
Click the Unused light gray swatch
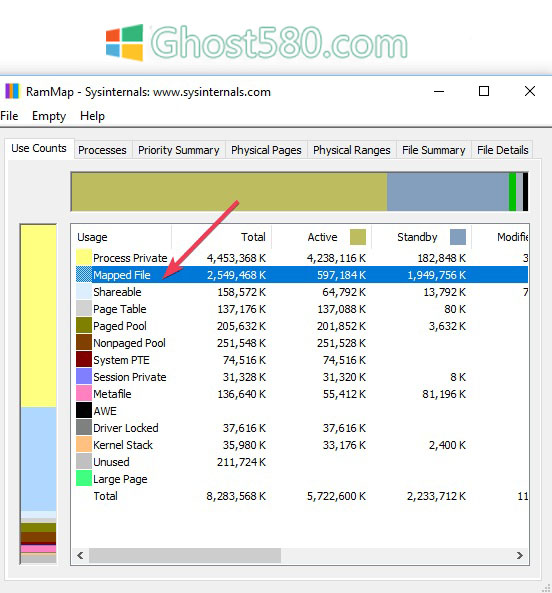84,462
